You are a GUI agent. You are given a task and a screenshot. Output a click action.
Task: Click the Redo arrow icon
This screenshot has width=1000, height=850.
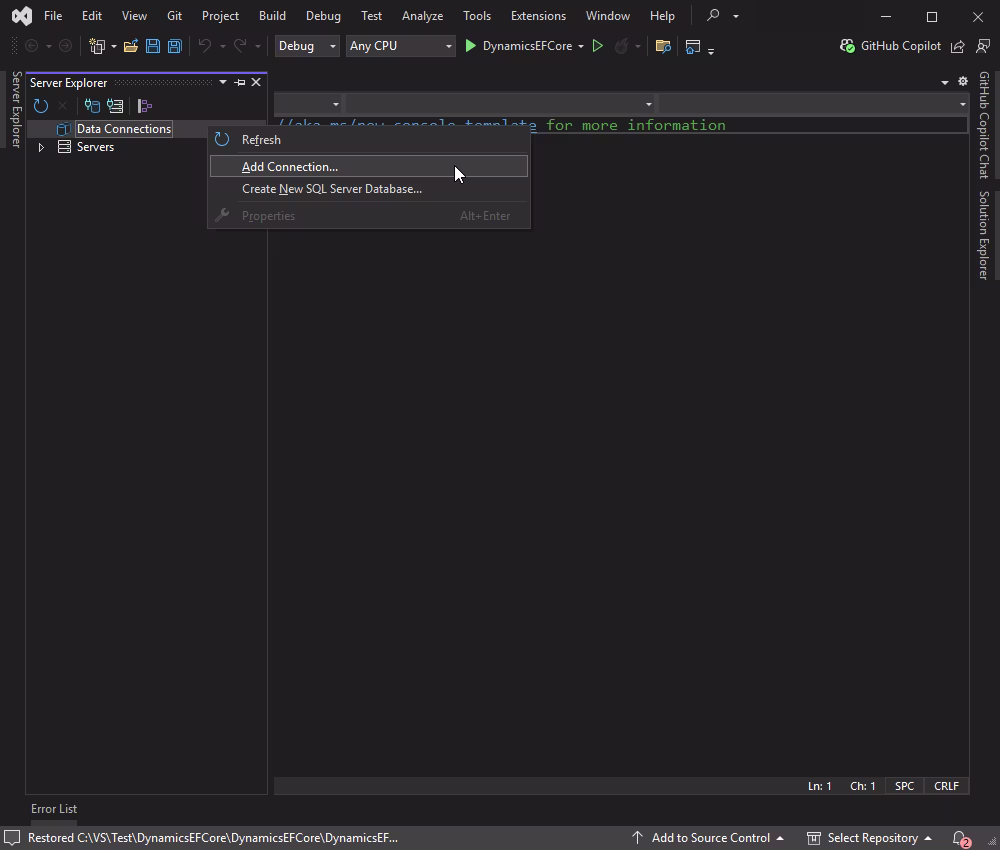click(x=240, y=45)
